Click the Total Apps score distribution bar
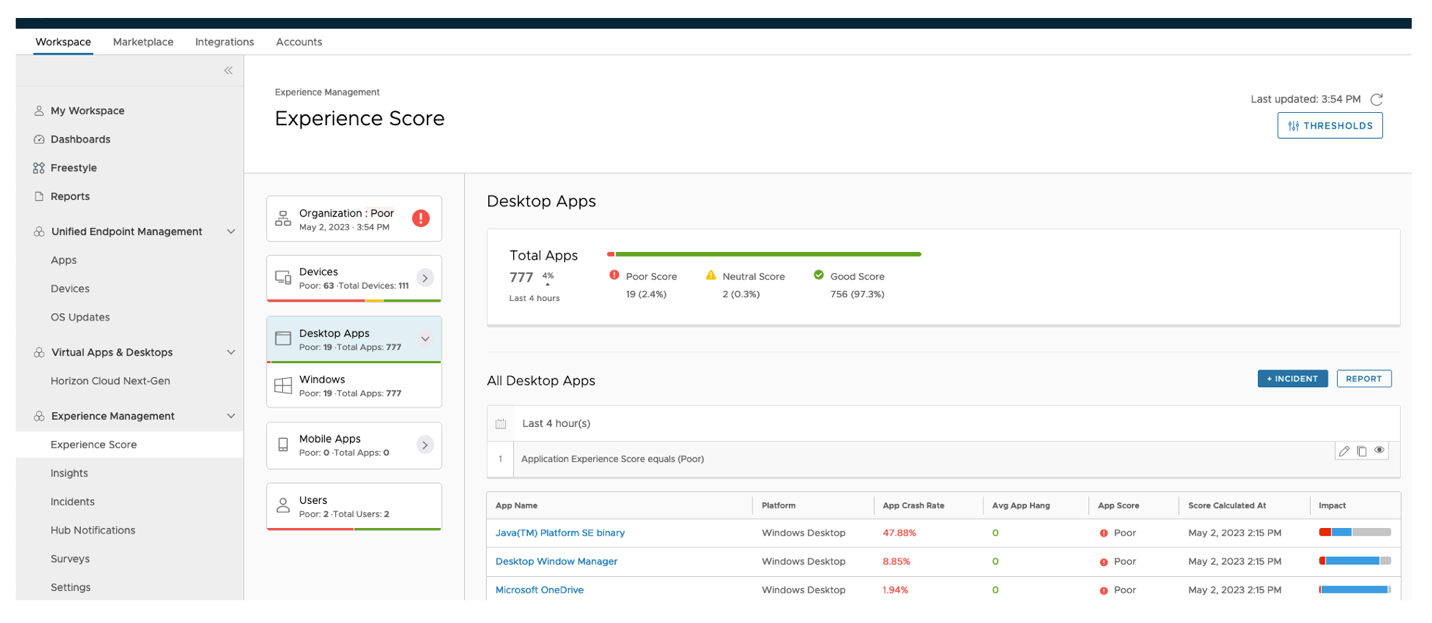This screenshot has height=623, width=1432. 764,254
